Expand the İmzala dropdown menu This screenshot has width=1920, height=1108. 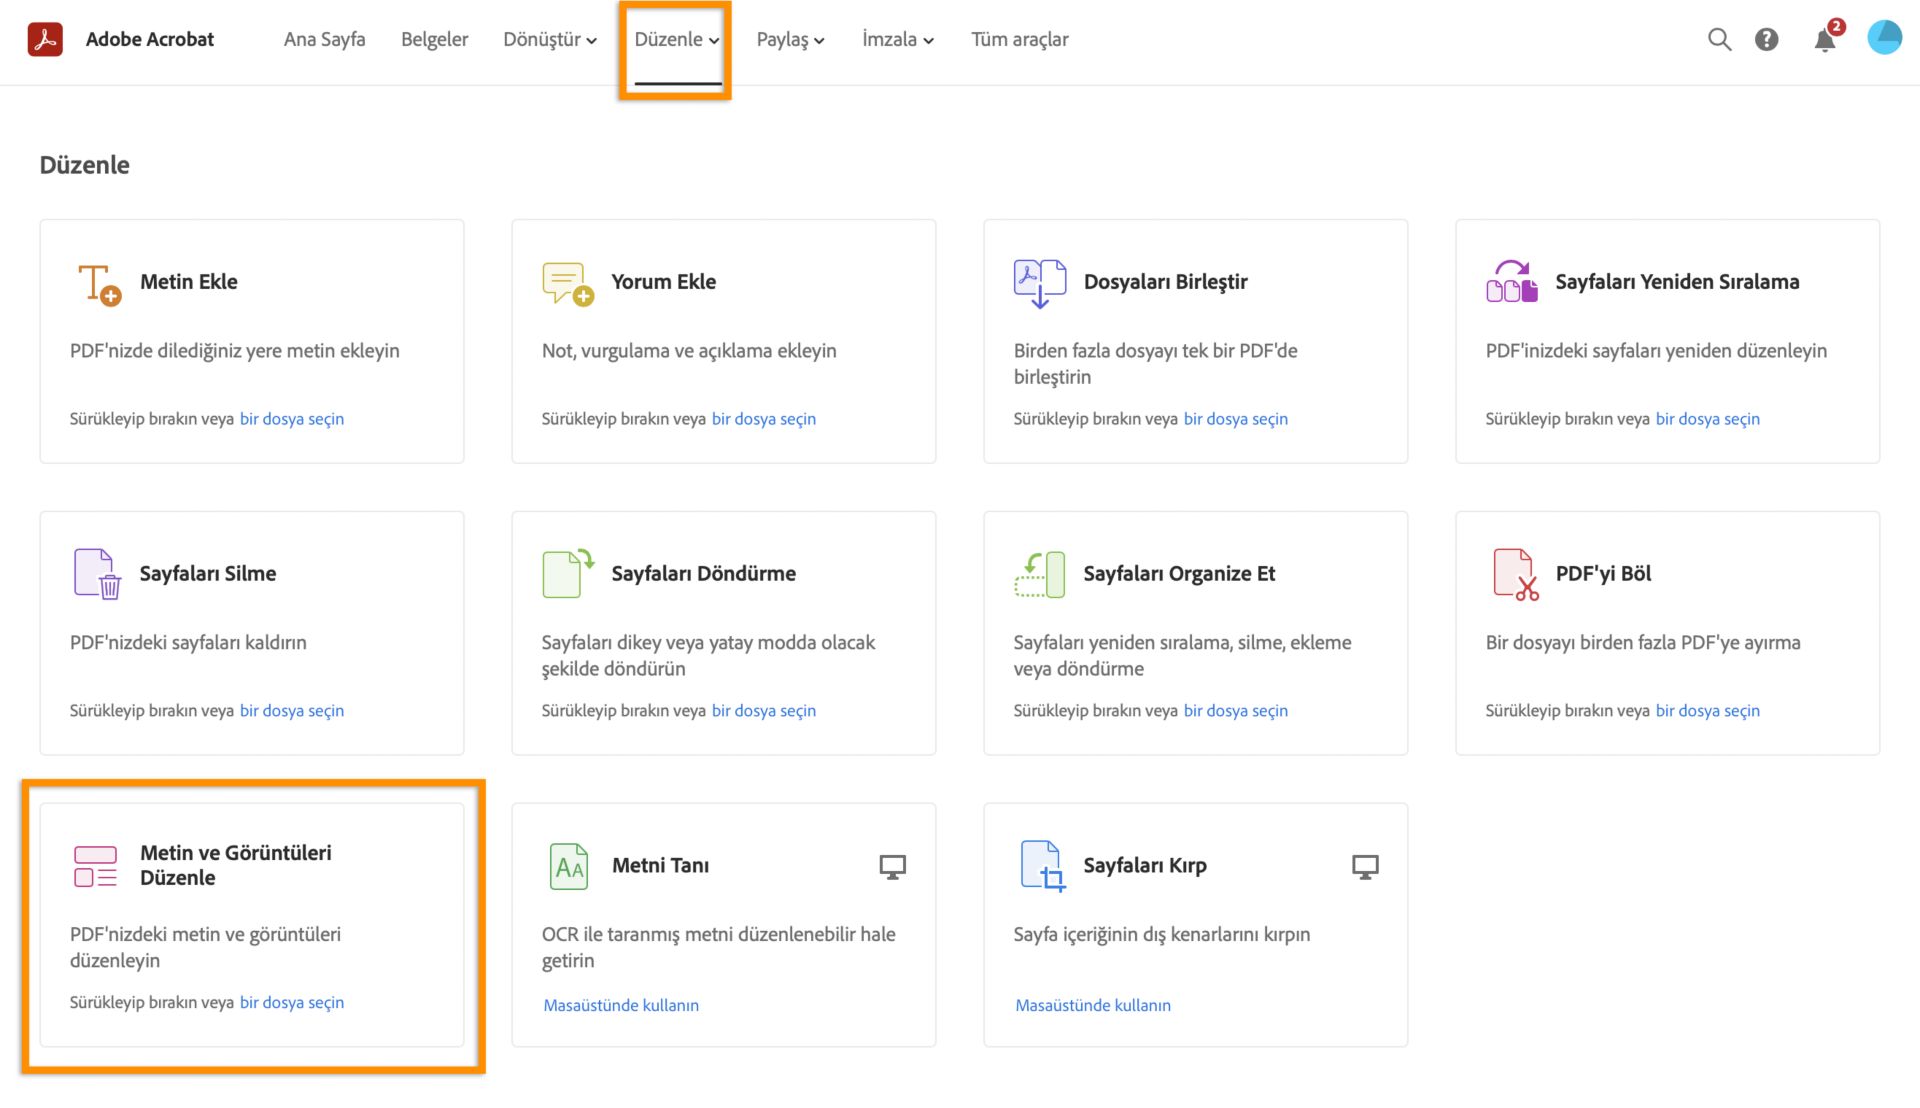(x=898, y=39)
